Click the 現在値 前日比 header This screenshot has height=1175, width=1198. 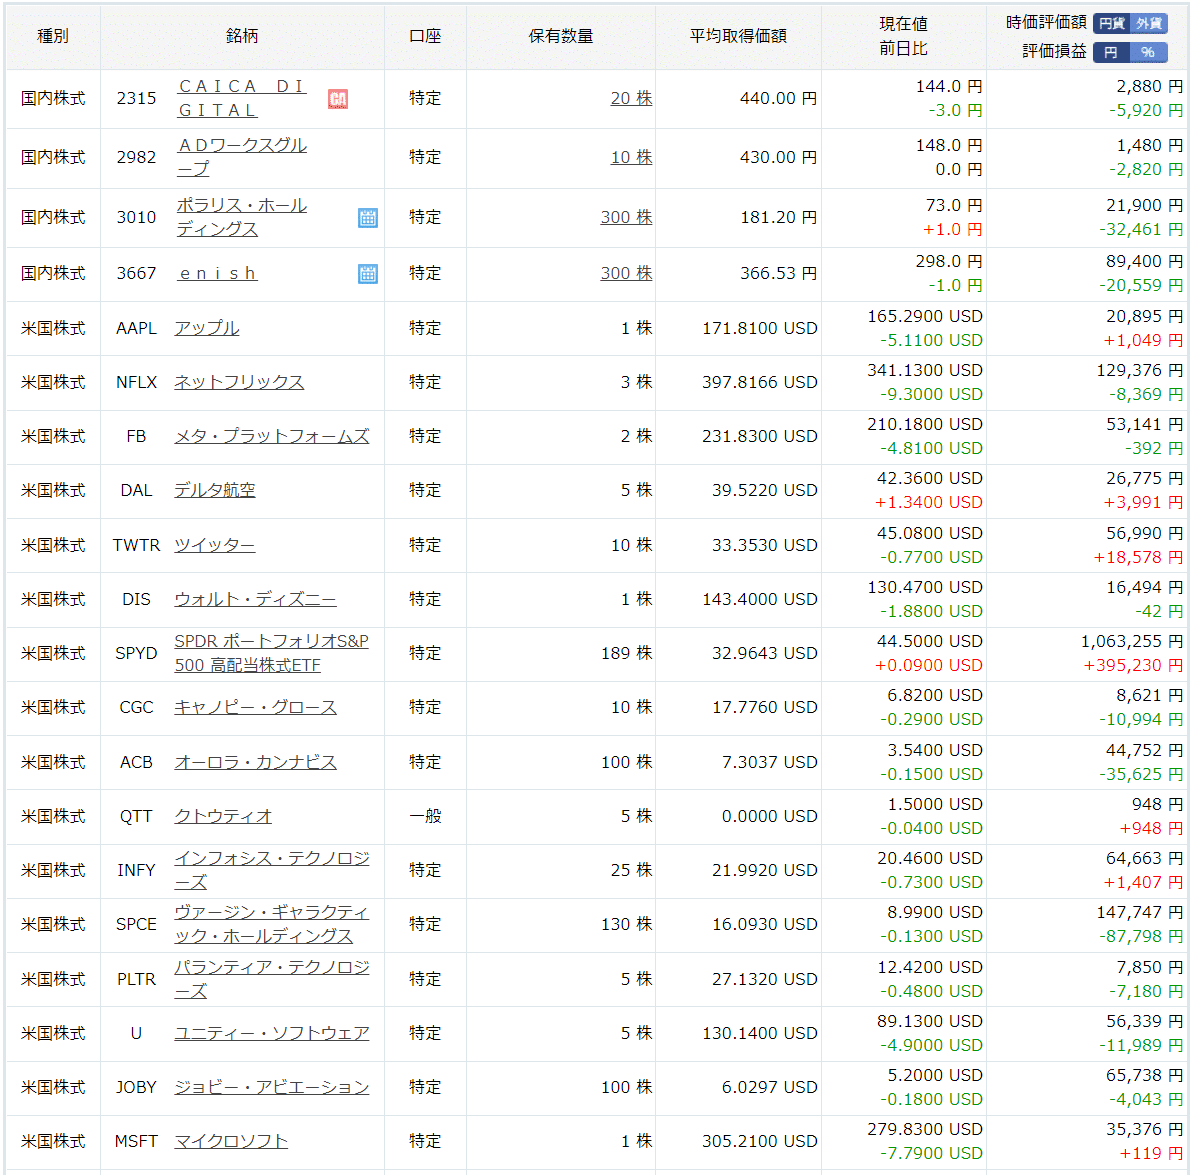coord(903,37)
